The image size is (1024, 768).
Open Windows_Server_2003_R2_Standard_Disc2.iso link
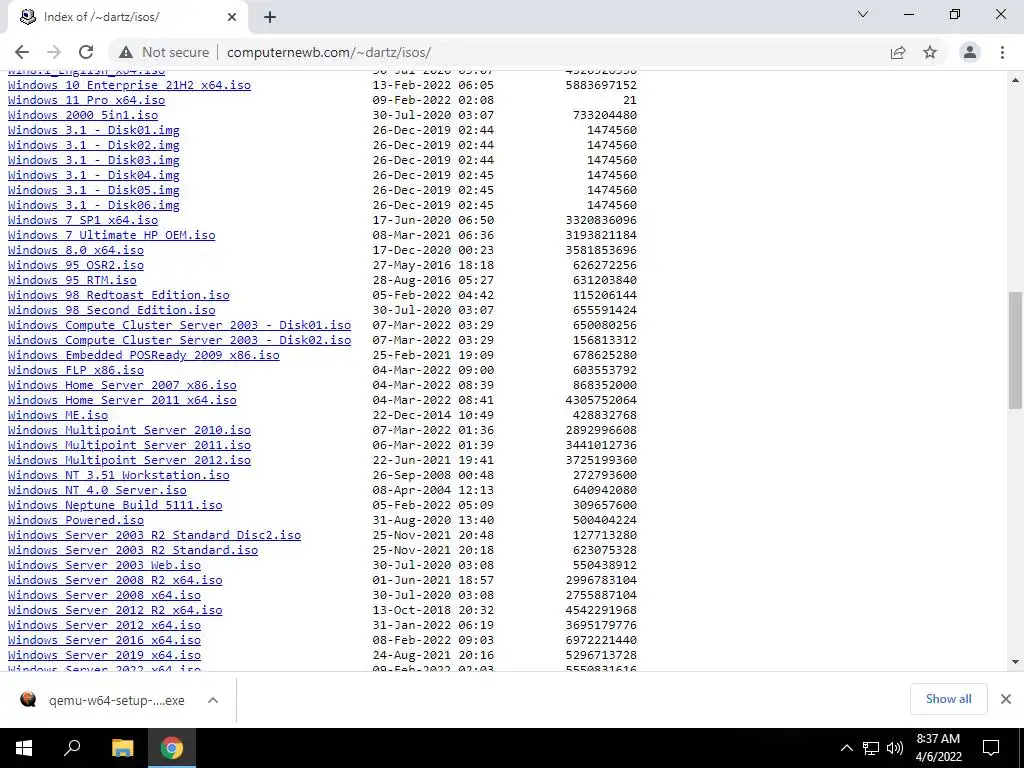[x=154, y=536]
